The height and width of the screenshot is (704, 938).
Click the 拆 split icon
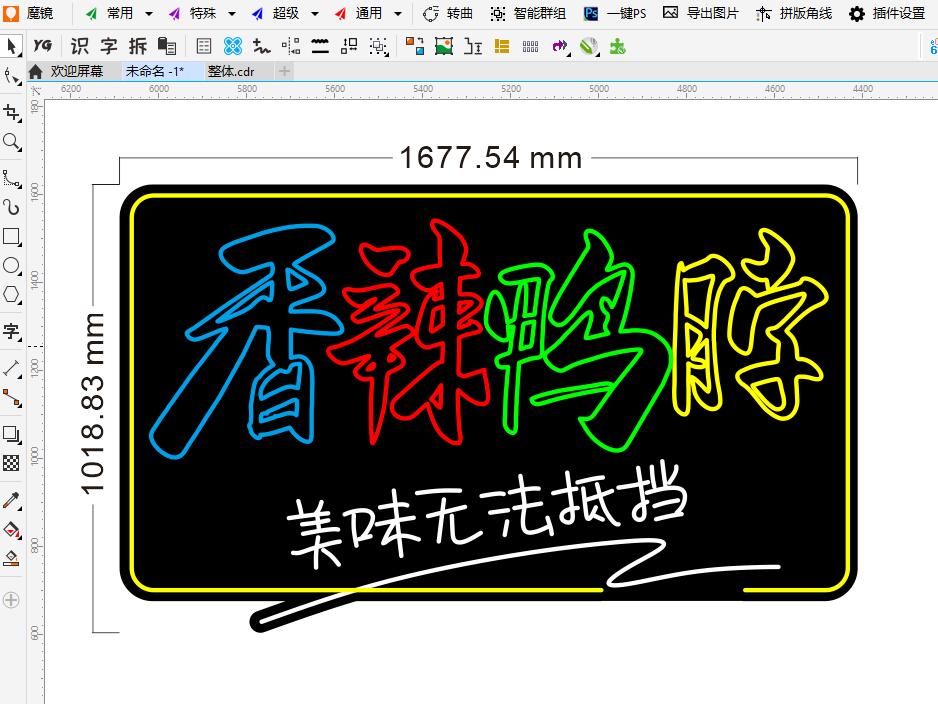click(138, 45)
